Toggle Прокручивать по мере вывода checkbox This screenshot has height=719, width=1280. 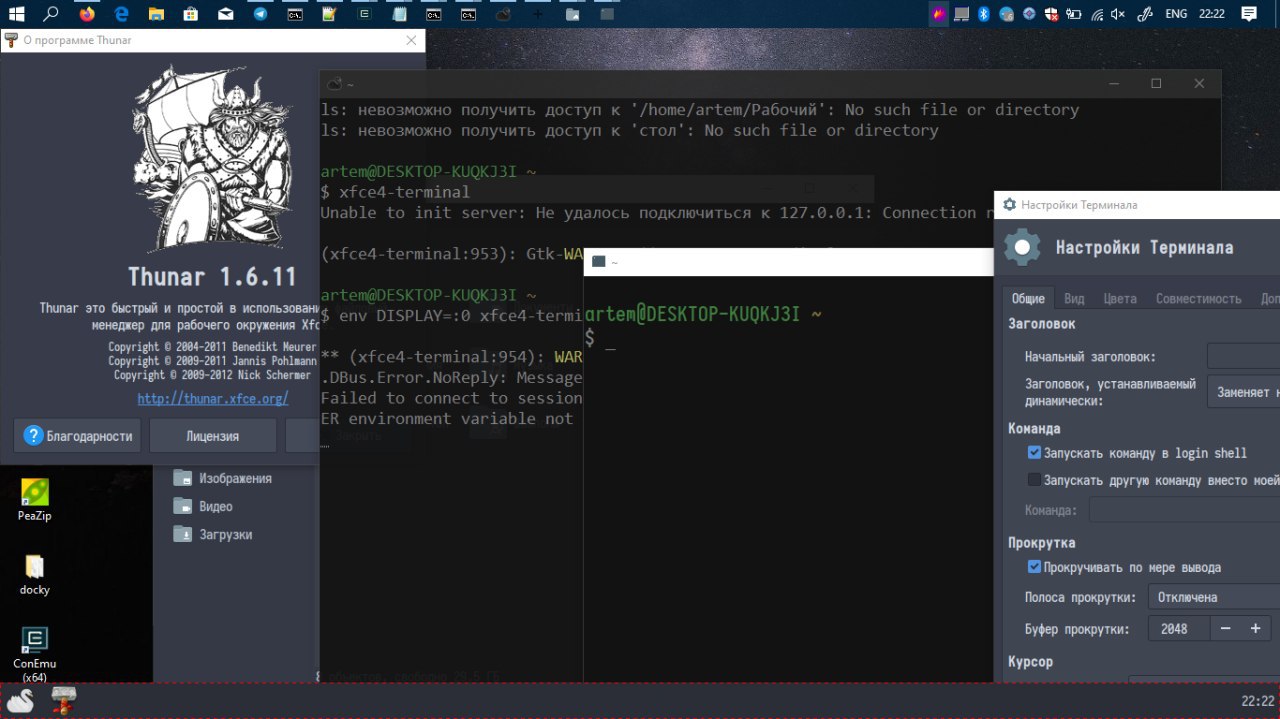point(1034,567)
